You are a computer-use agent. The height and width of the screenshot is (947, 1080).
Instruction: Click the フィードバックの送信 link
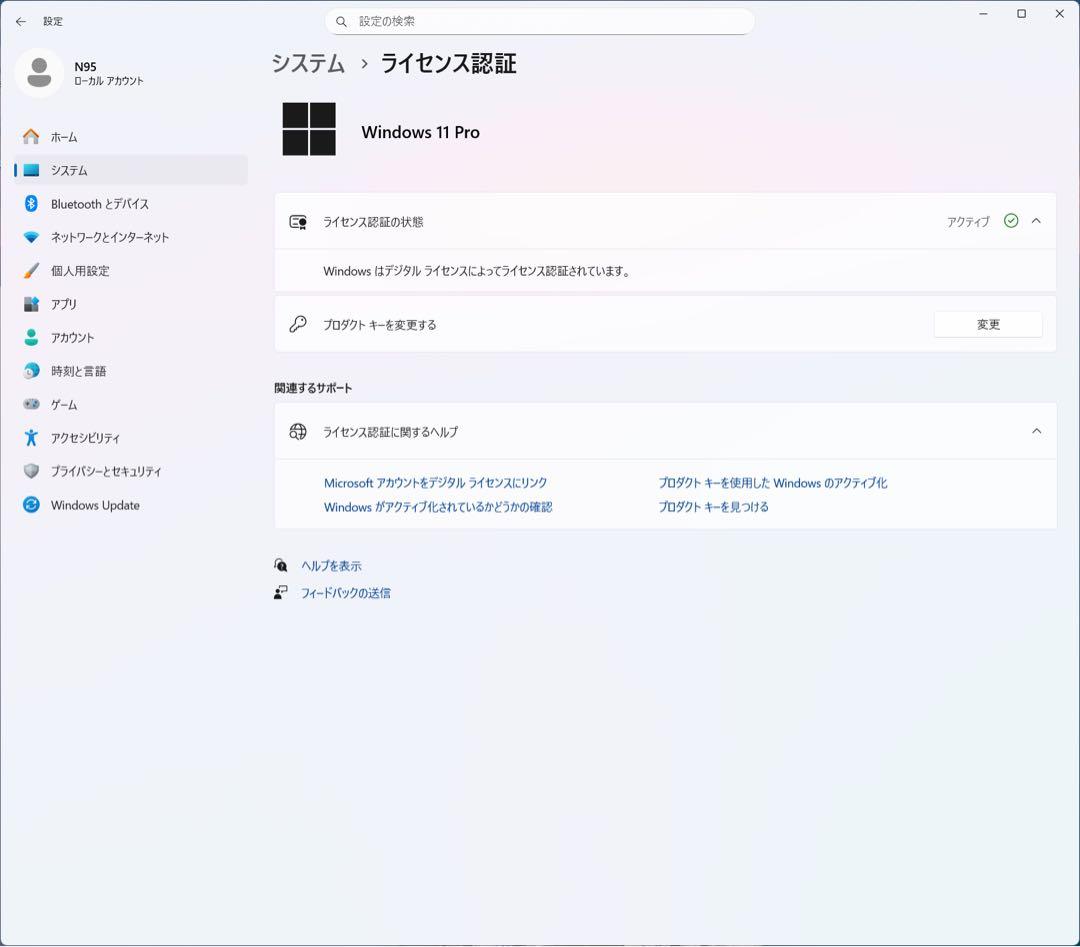[345, 592]
